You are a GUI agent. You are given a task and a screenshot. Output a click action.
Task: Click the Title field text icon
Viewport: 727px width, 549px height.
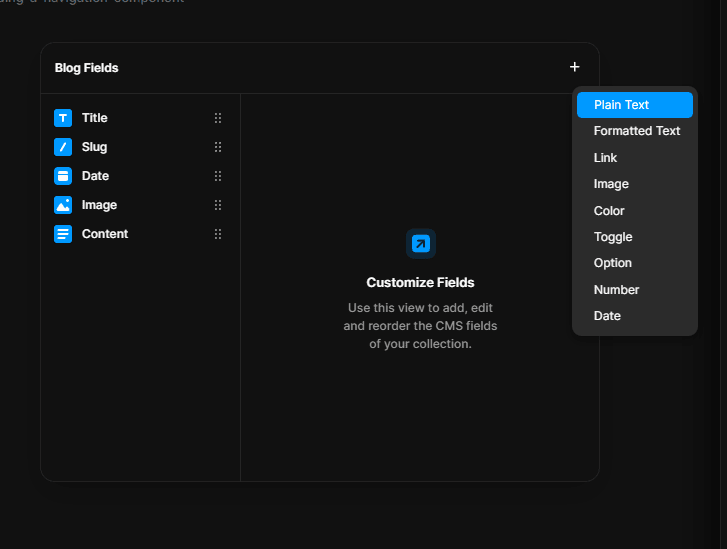[x=63, y=118]
